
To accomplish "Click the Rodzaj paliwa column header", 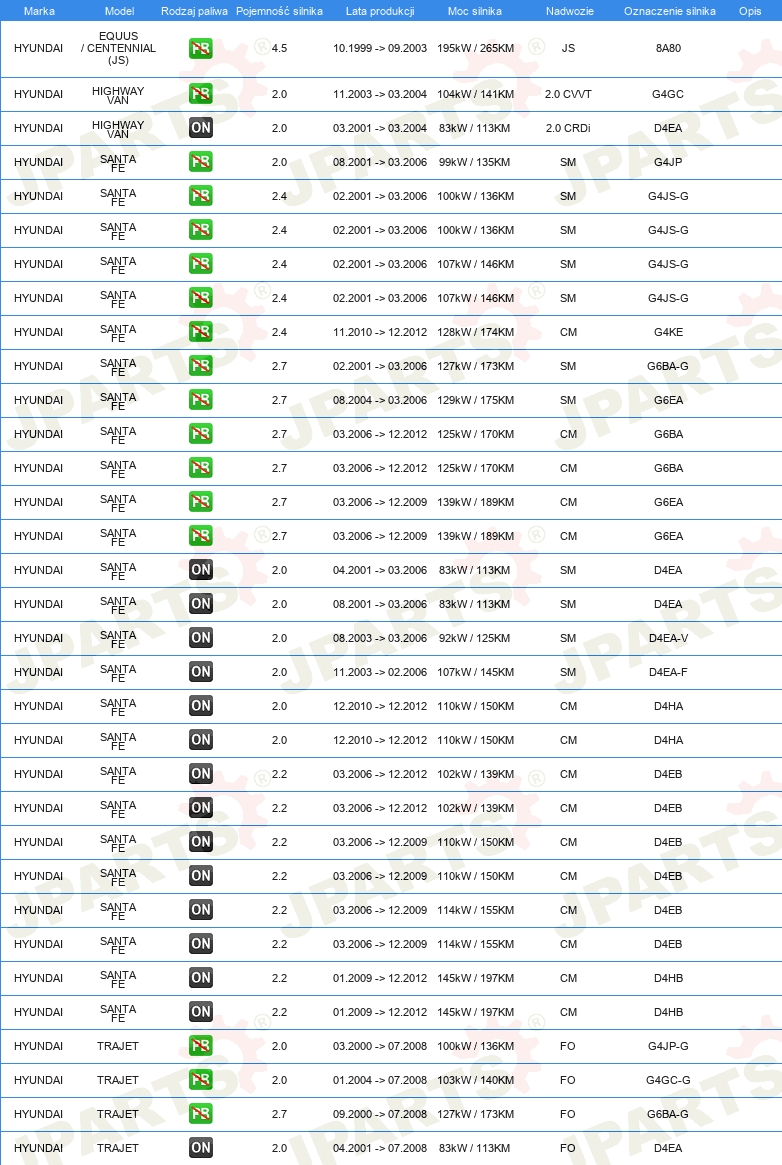I will [x=195, y=11].
